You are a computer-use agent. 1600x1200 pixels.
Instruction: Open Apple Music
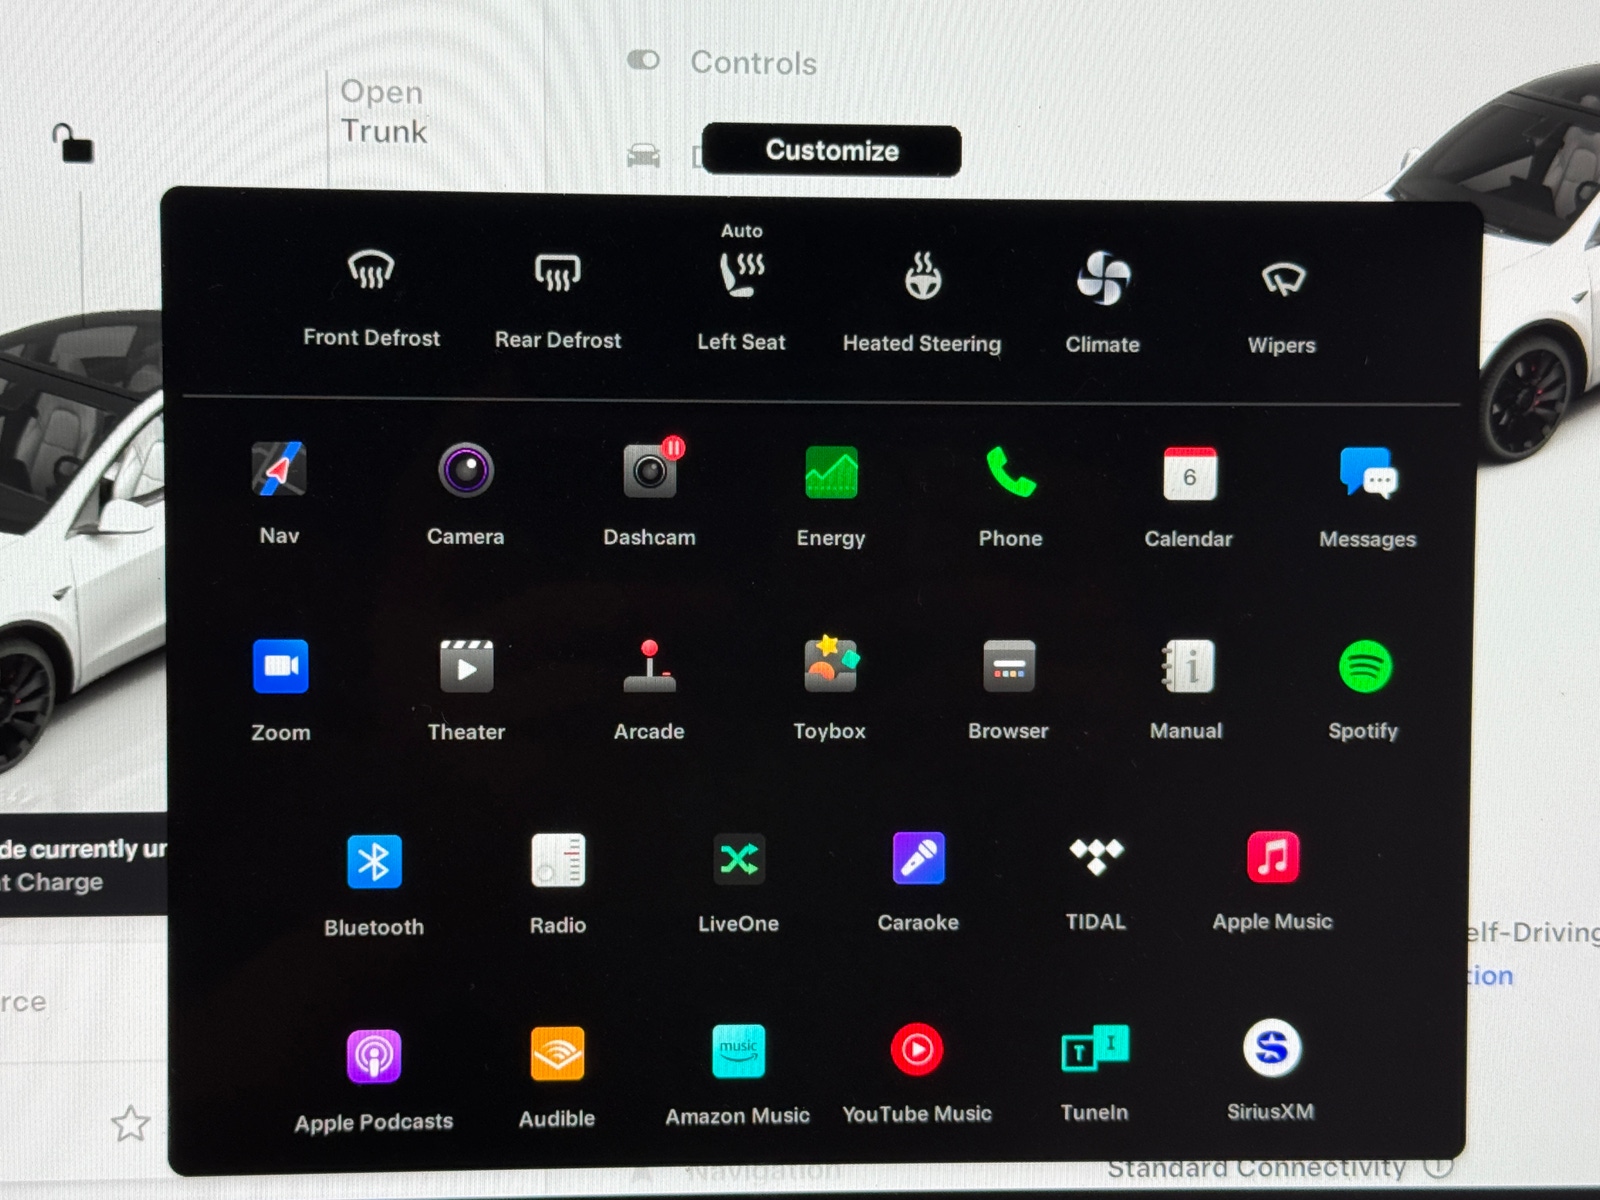click(x=1272, y=881)
